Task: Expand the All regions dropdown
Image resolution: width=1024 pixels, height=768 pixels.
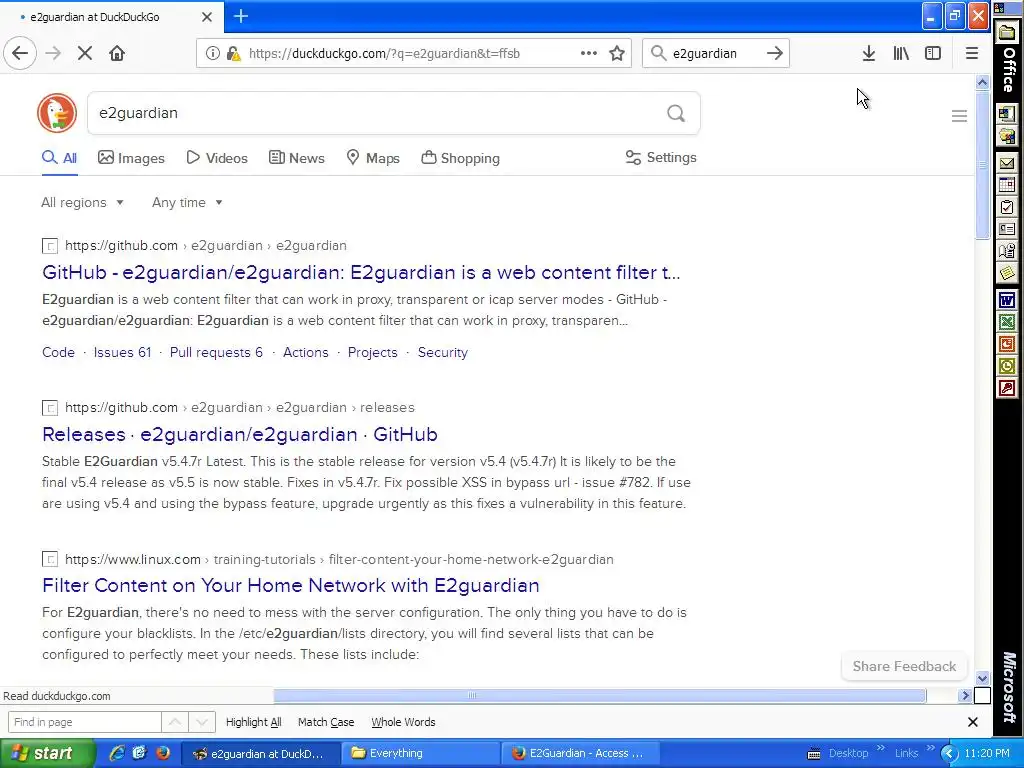Action: [82, 202]
